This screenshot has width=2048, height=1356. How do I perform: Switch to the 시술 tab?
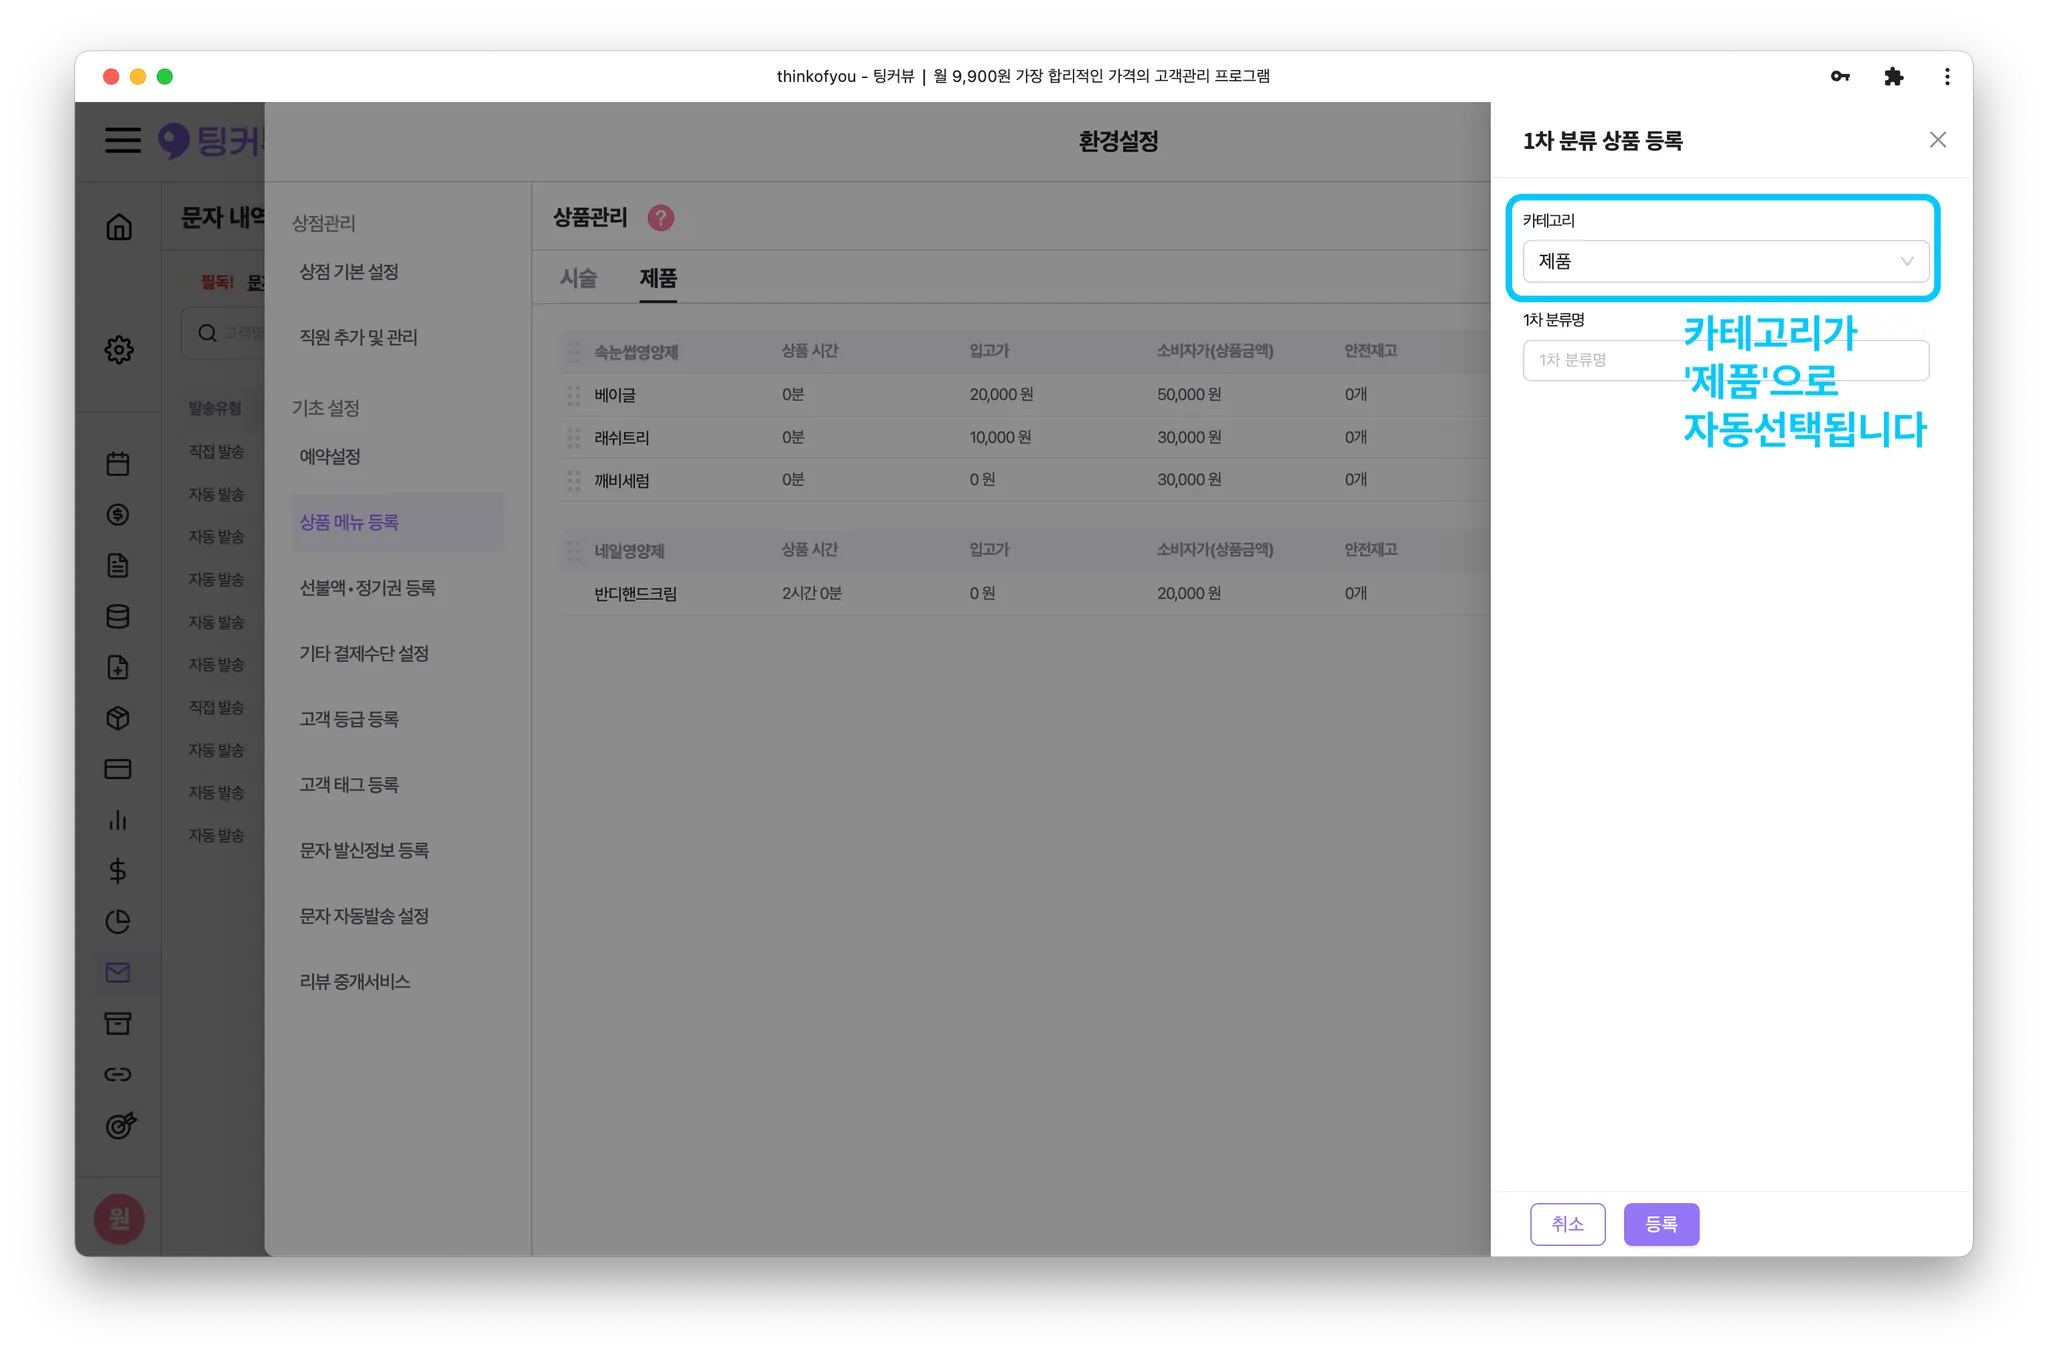[578, 278]
